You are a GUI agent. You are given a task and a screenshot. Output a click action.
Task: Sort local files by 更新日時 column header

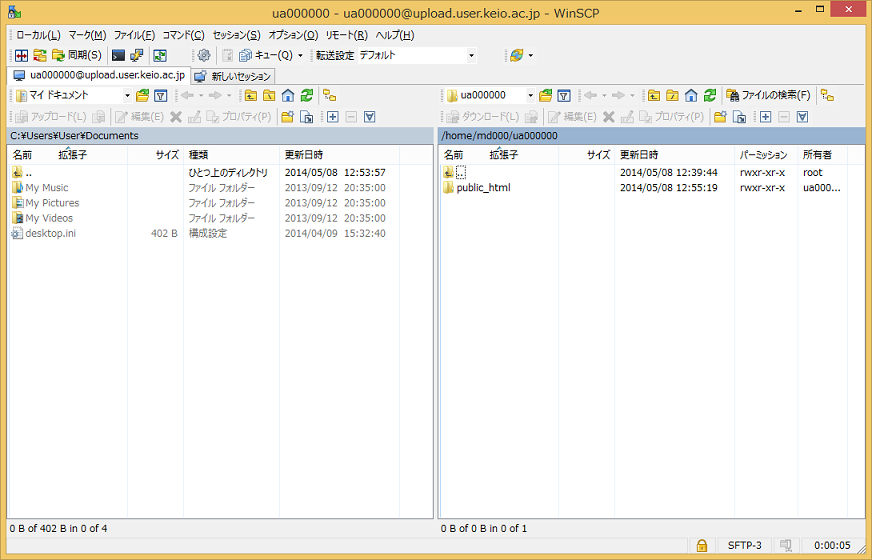point(304,155)
